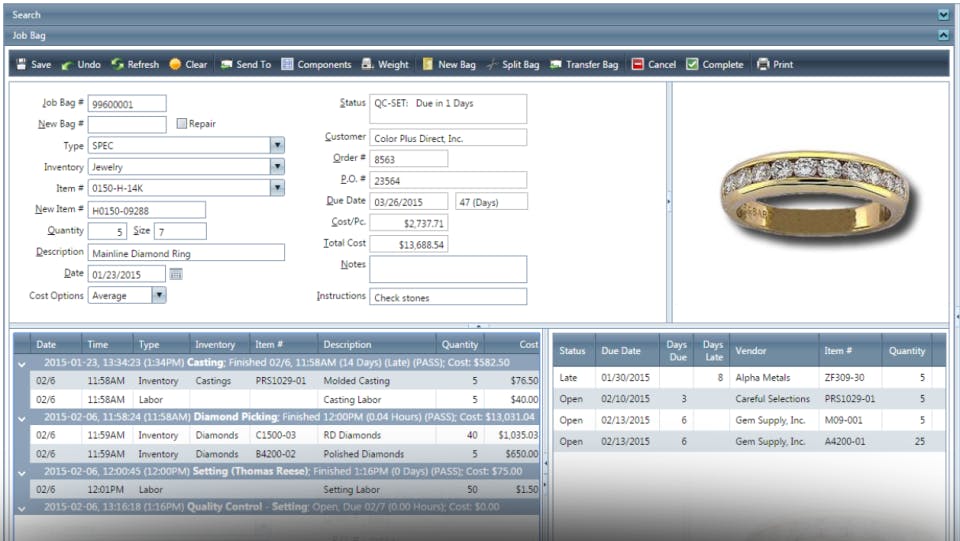Click the empty Notes field
Viewport: 960px width, 541px height.
coord(448,269)
